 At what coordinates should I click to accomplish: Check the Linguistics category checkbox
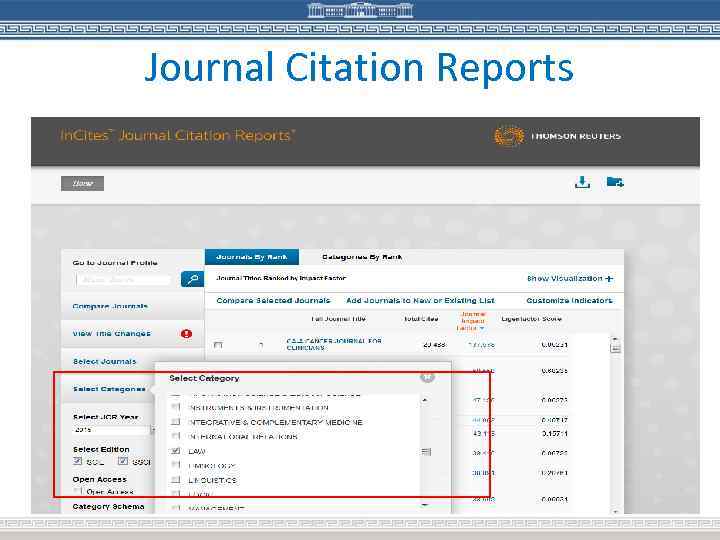click(x=175, y=480)
